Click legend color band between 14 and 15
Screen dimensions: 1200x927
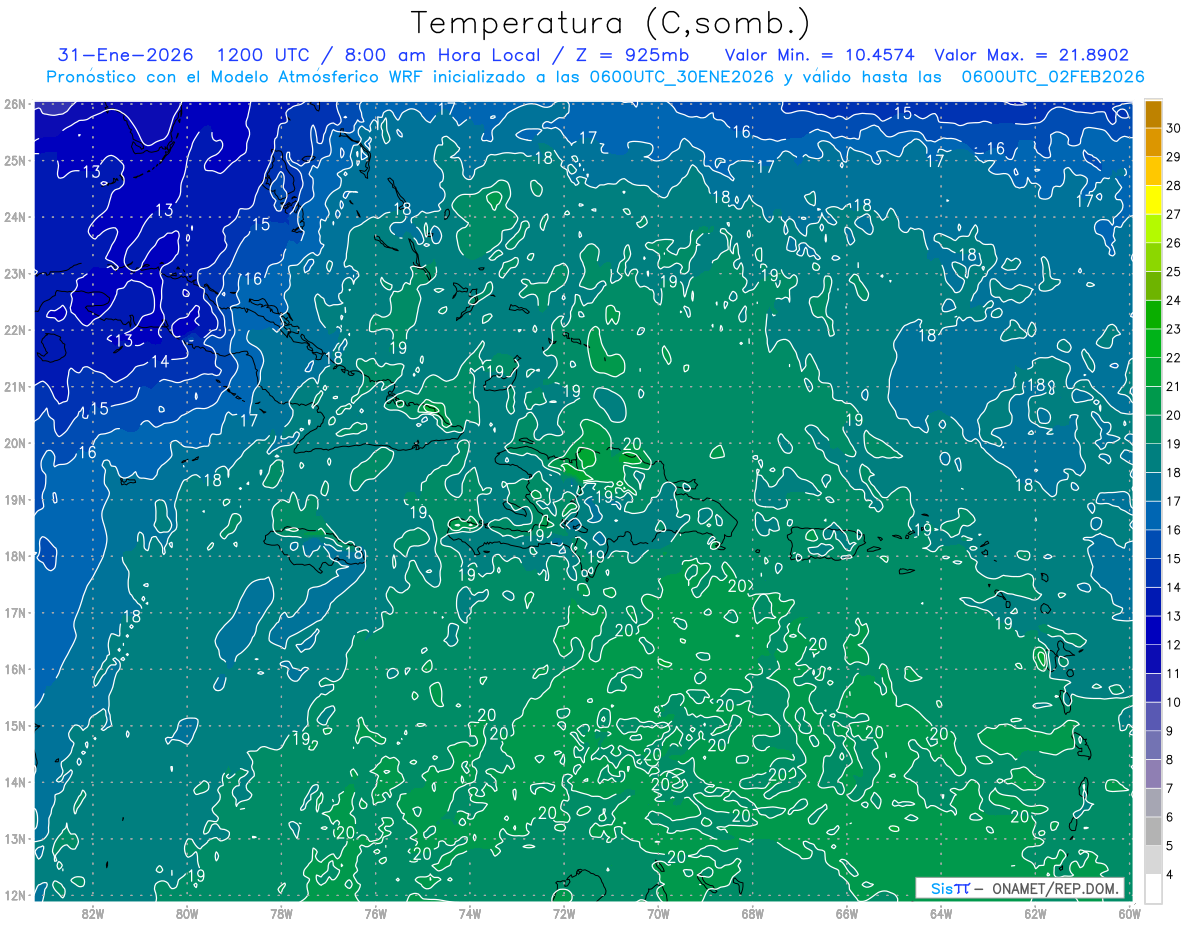pyautogui.click(x=1153, y=573)
